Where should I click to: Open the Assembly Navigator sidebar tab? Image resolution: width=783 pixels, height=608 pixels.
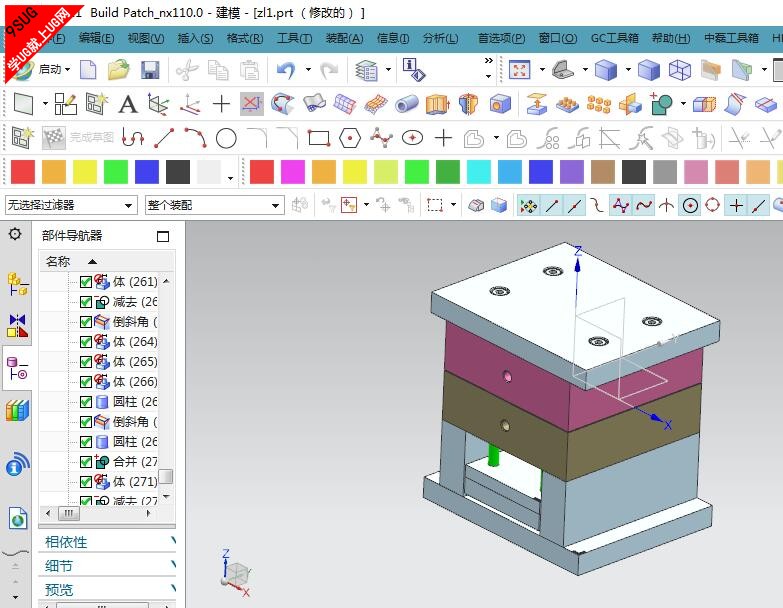click(x=17, y=285)
